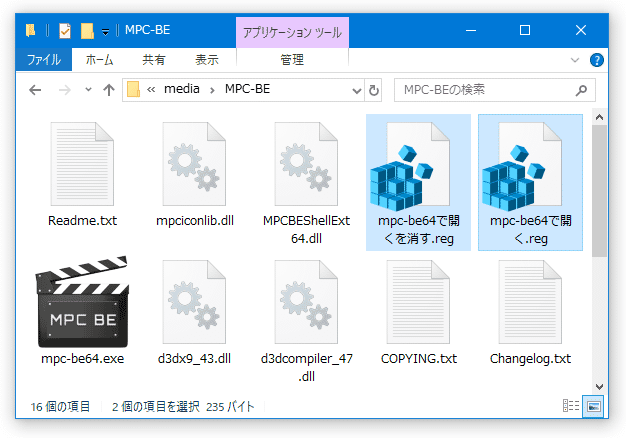Click the New Folder quick access icon
This screenshot has width=626, height=438.
[87, 31]
